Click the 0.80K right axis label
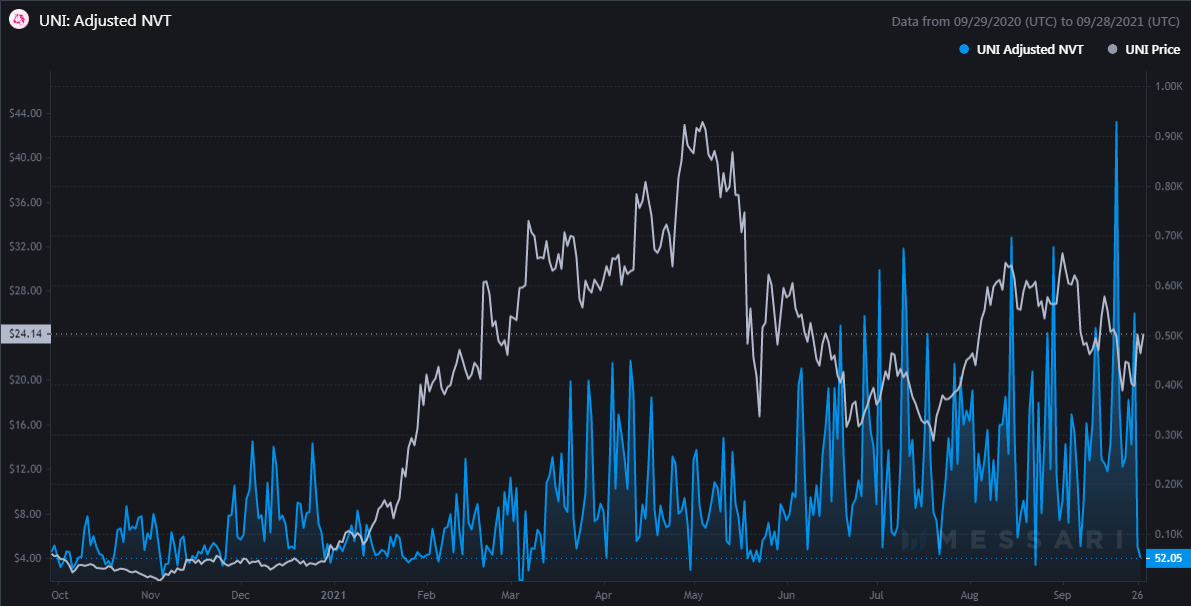The image size is (1191, 606). pos(1168,186)
